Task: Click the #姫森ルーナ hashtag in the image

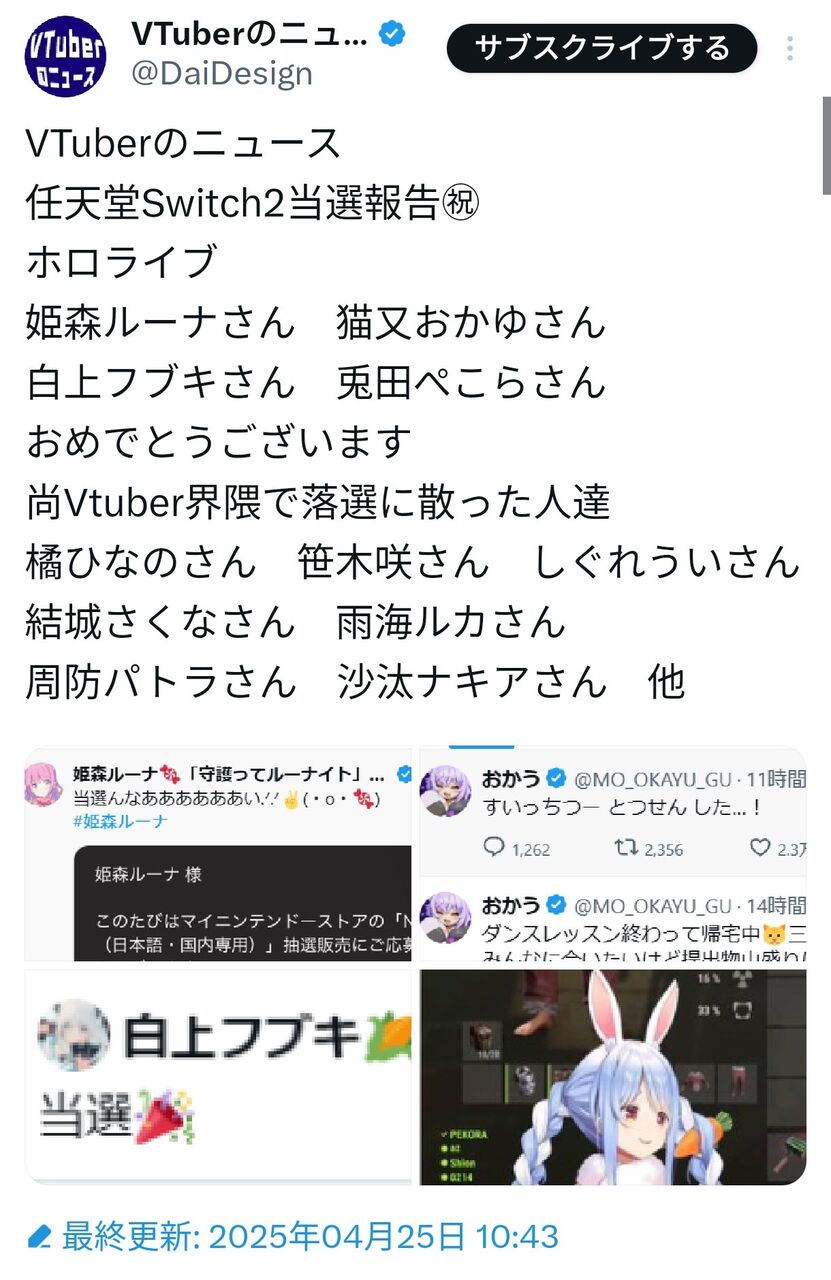Action: click(120, 821)
